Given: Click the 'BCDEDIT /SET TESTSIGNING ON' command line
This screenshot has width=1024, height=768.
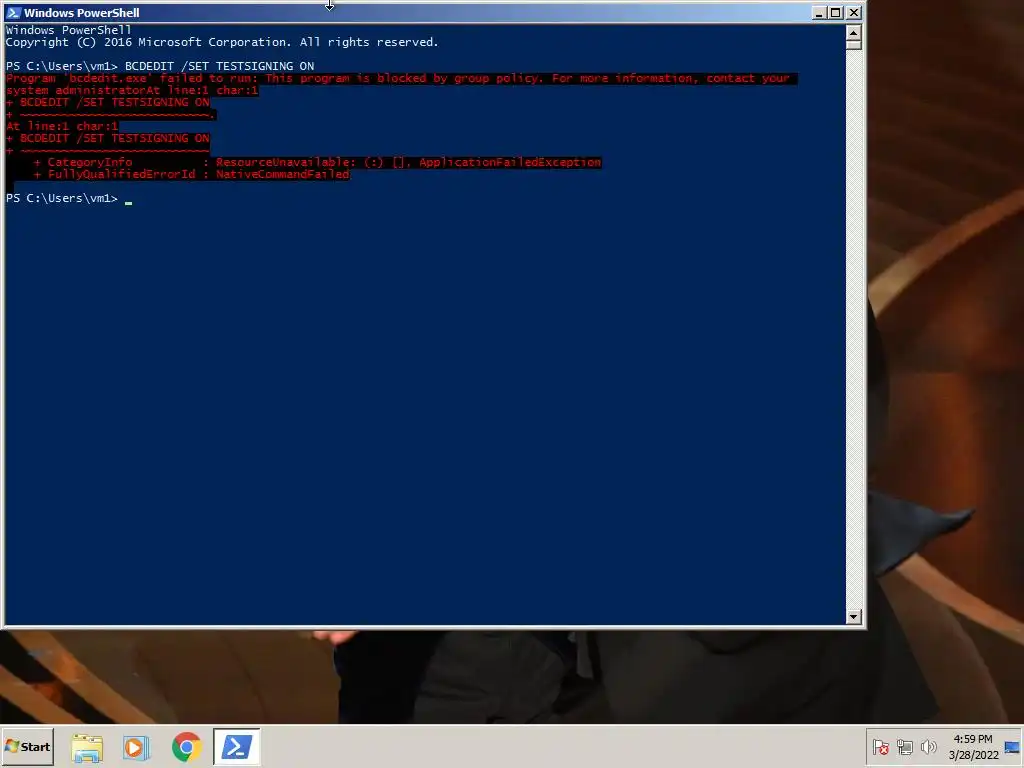Looking at the screenshot, I should (160, 66).
